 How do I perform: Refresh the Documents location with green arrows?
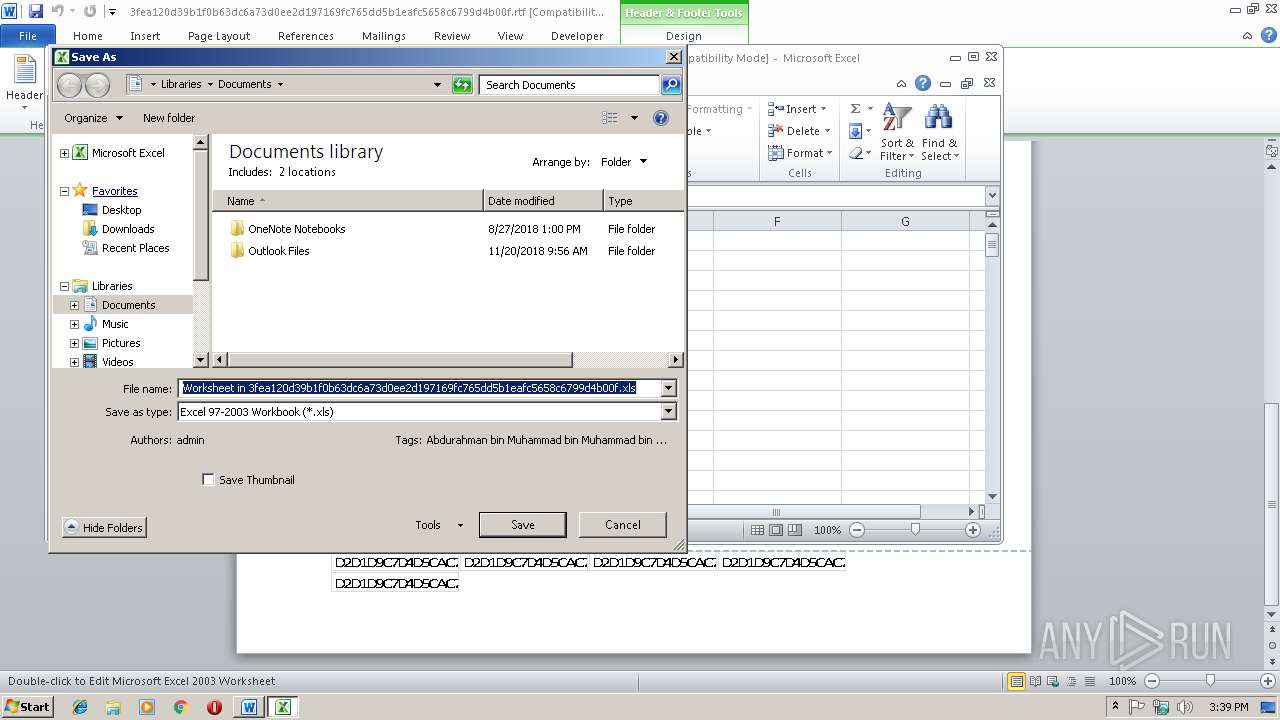(462, 85)
